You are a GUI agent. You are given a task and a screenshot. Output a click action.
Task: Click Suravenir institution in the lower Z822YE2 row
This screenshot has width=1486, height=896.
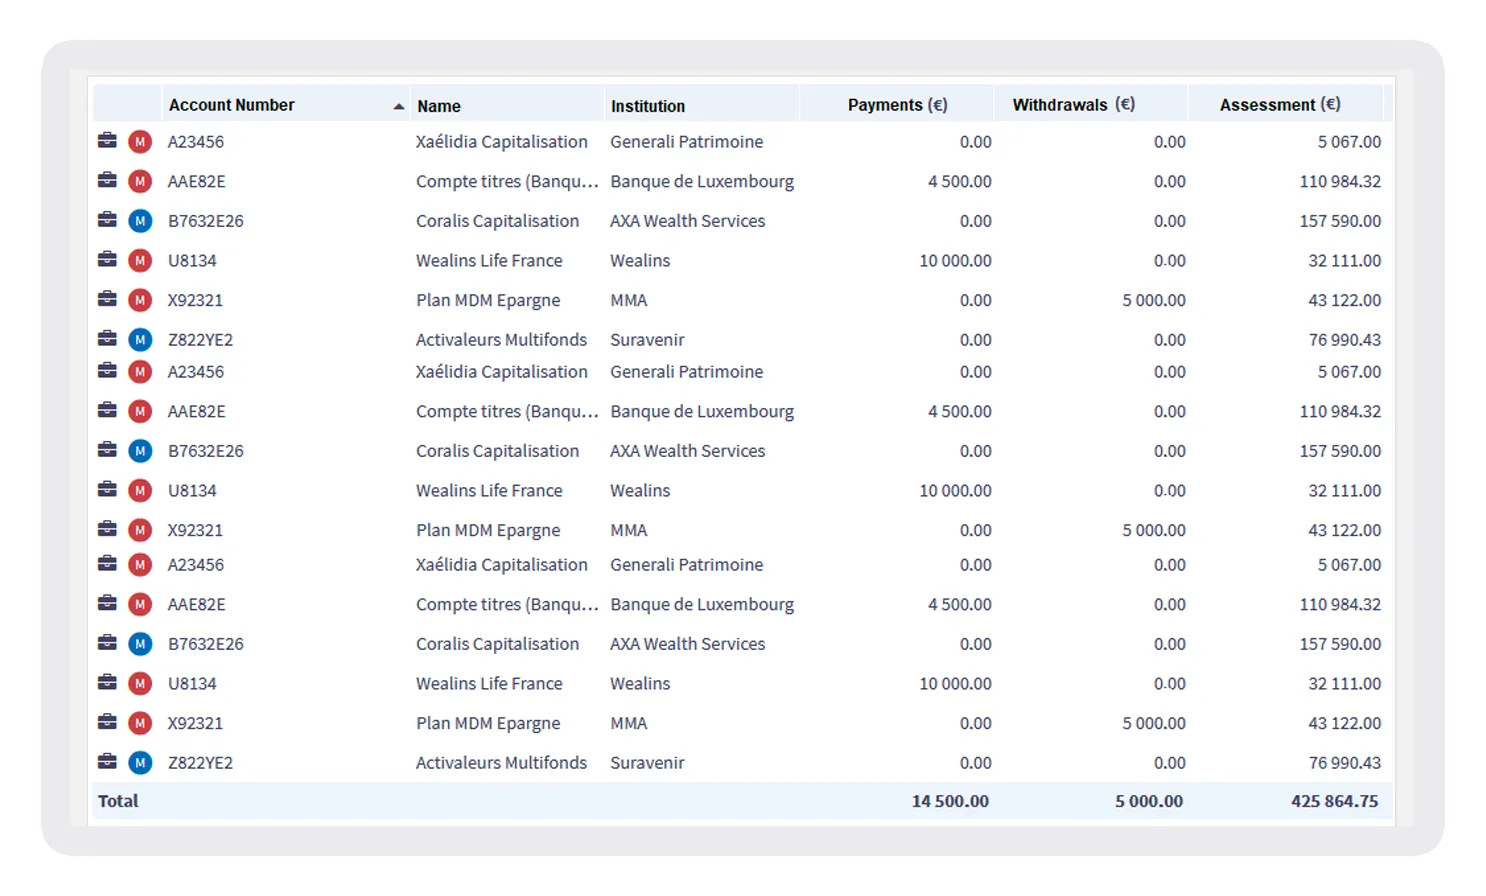pyautogui.click(x=647, y=763)
